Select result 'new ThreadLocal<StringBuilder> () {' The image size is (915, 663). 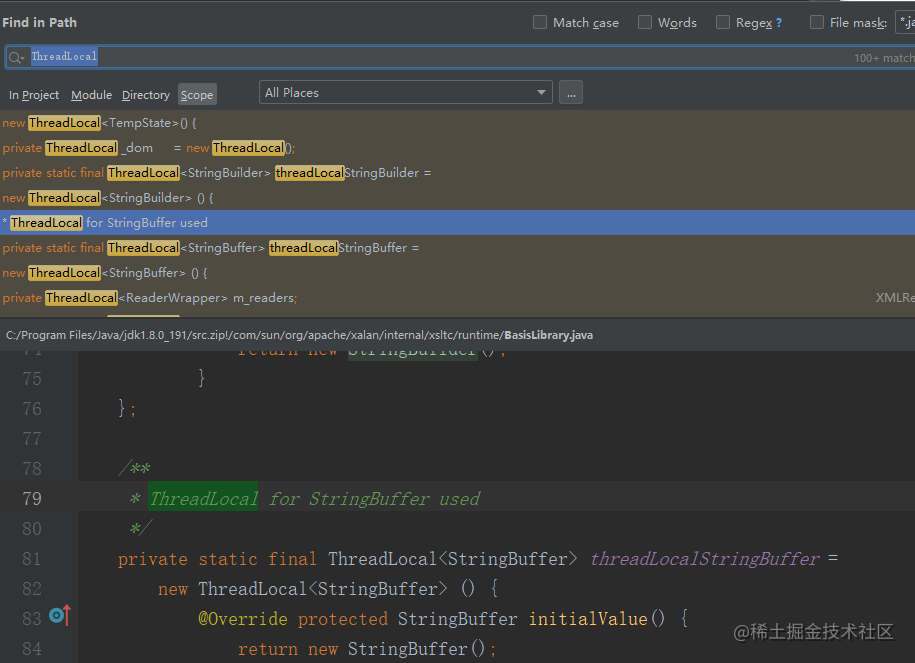[458, 198]
